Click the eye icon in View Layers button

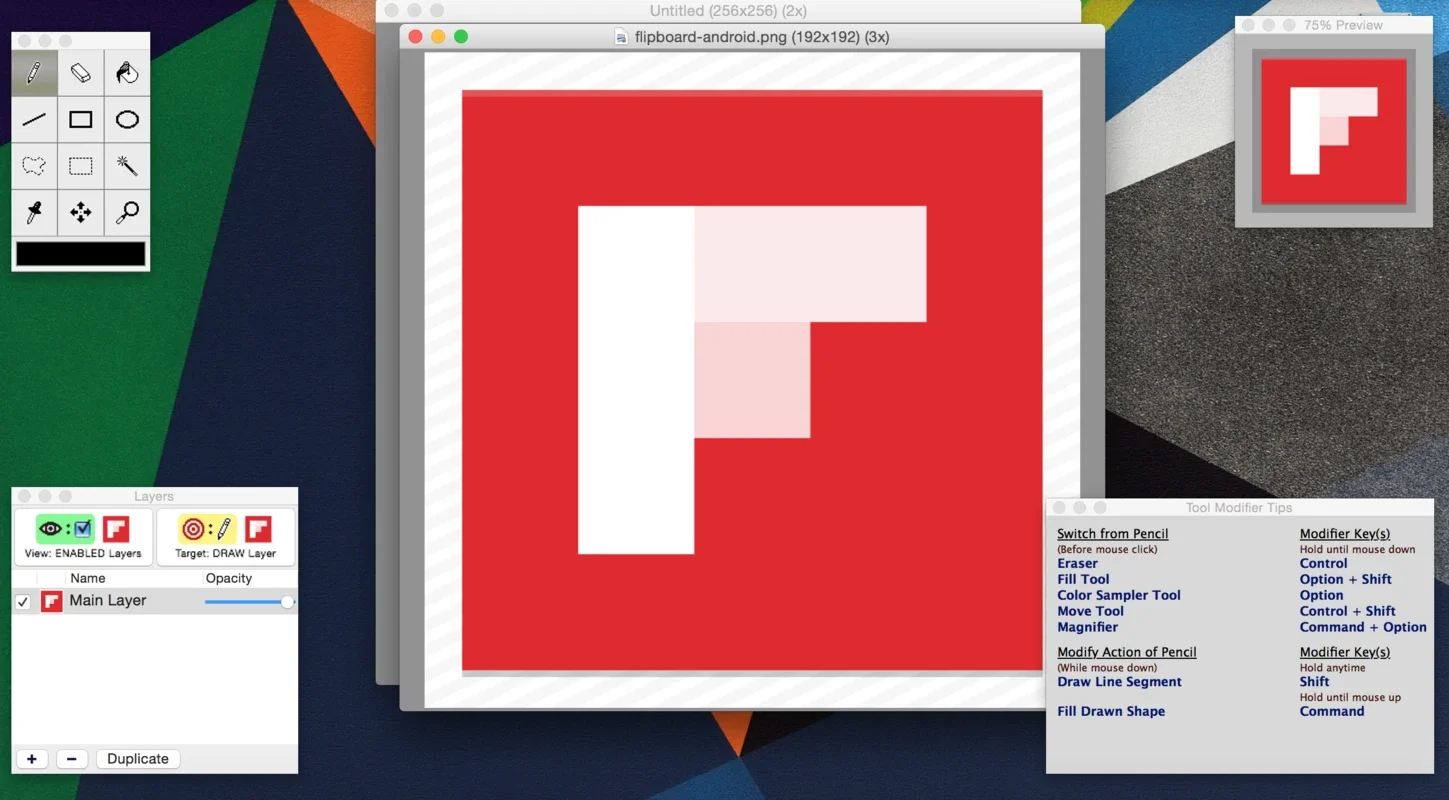(50, 529)
